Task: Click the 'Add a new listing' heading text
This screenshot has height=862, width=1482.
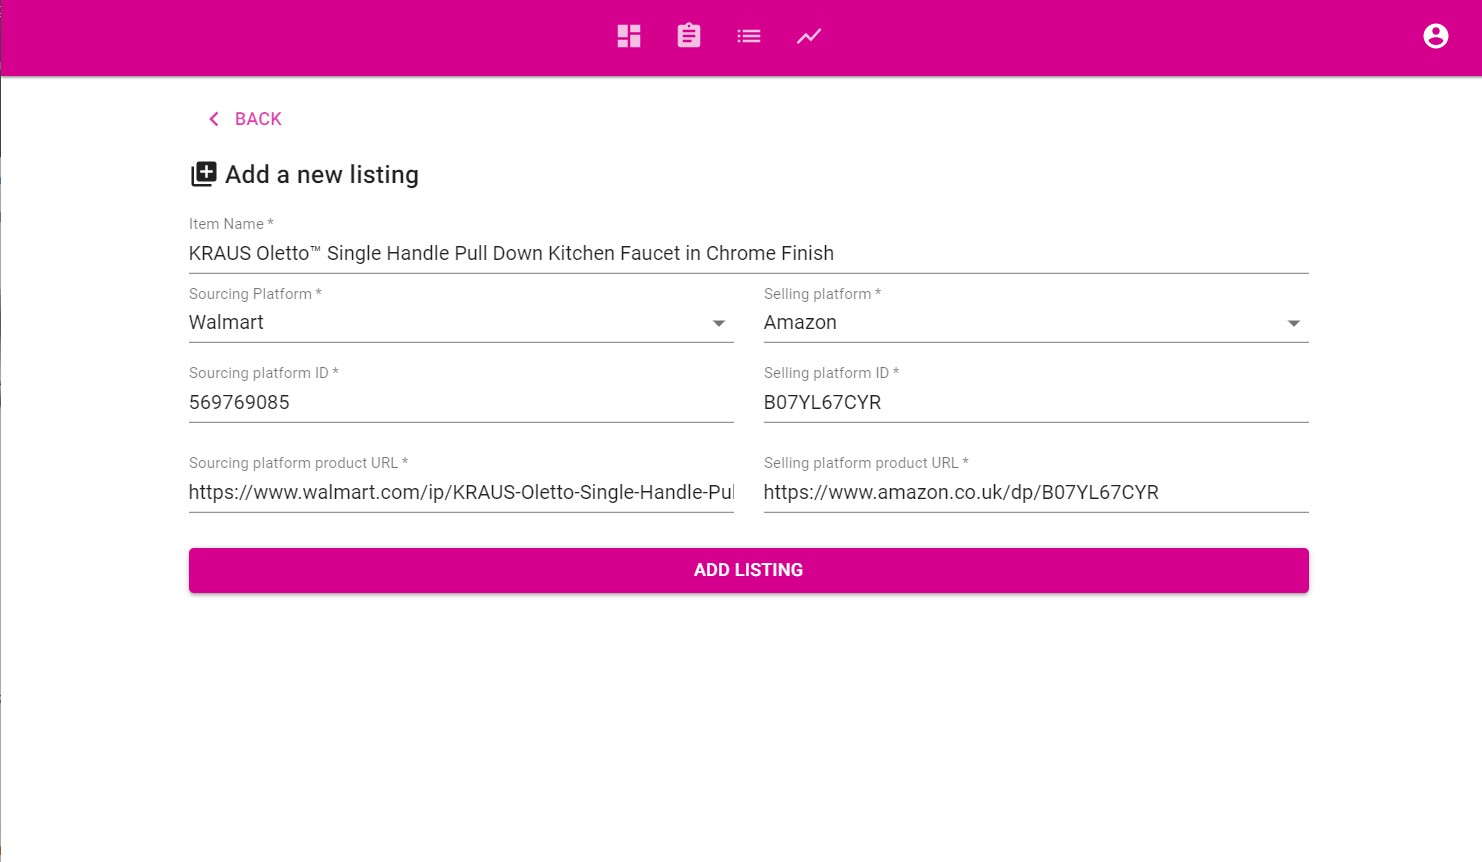Action: pos(322,175)
